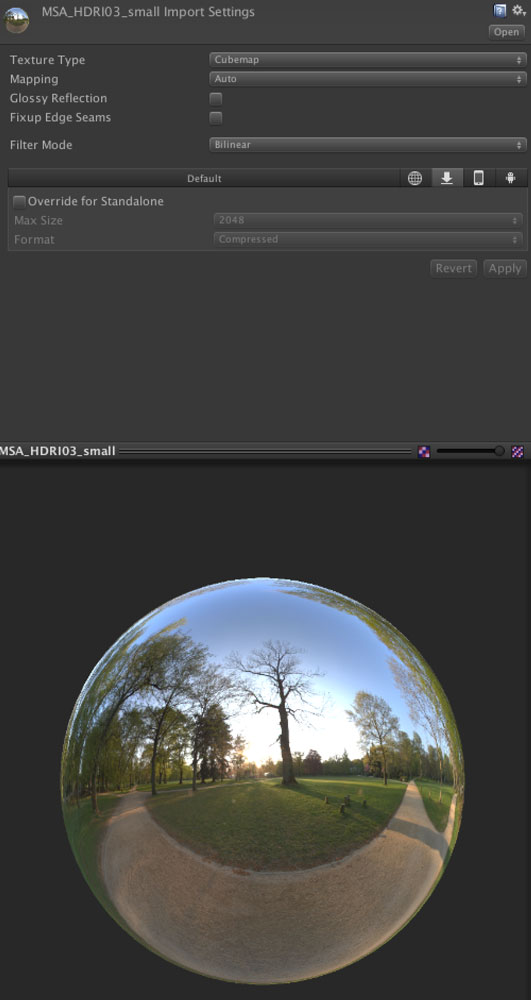531x1000 pixels.
Task: Select the Android robot platform tab
Action: (511, 179)
